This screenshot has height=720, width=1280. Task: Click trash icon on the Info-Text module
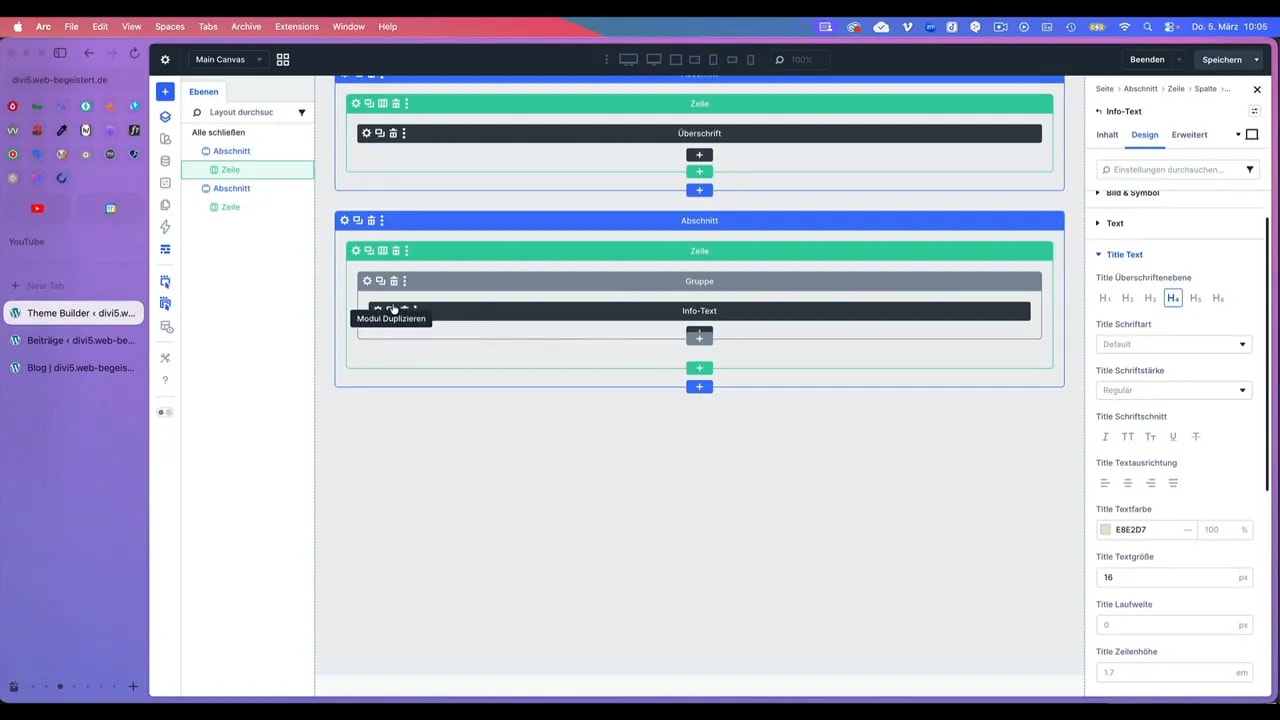tap(405, 308)
